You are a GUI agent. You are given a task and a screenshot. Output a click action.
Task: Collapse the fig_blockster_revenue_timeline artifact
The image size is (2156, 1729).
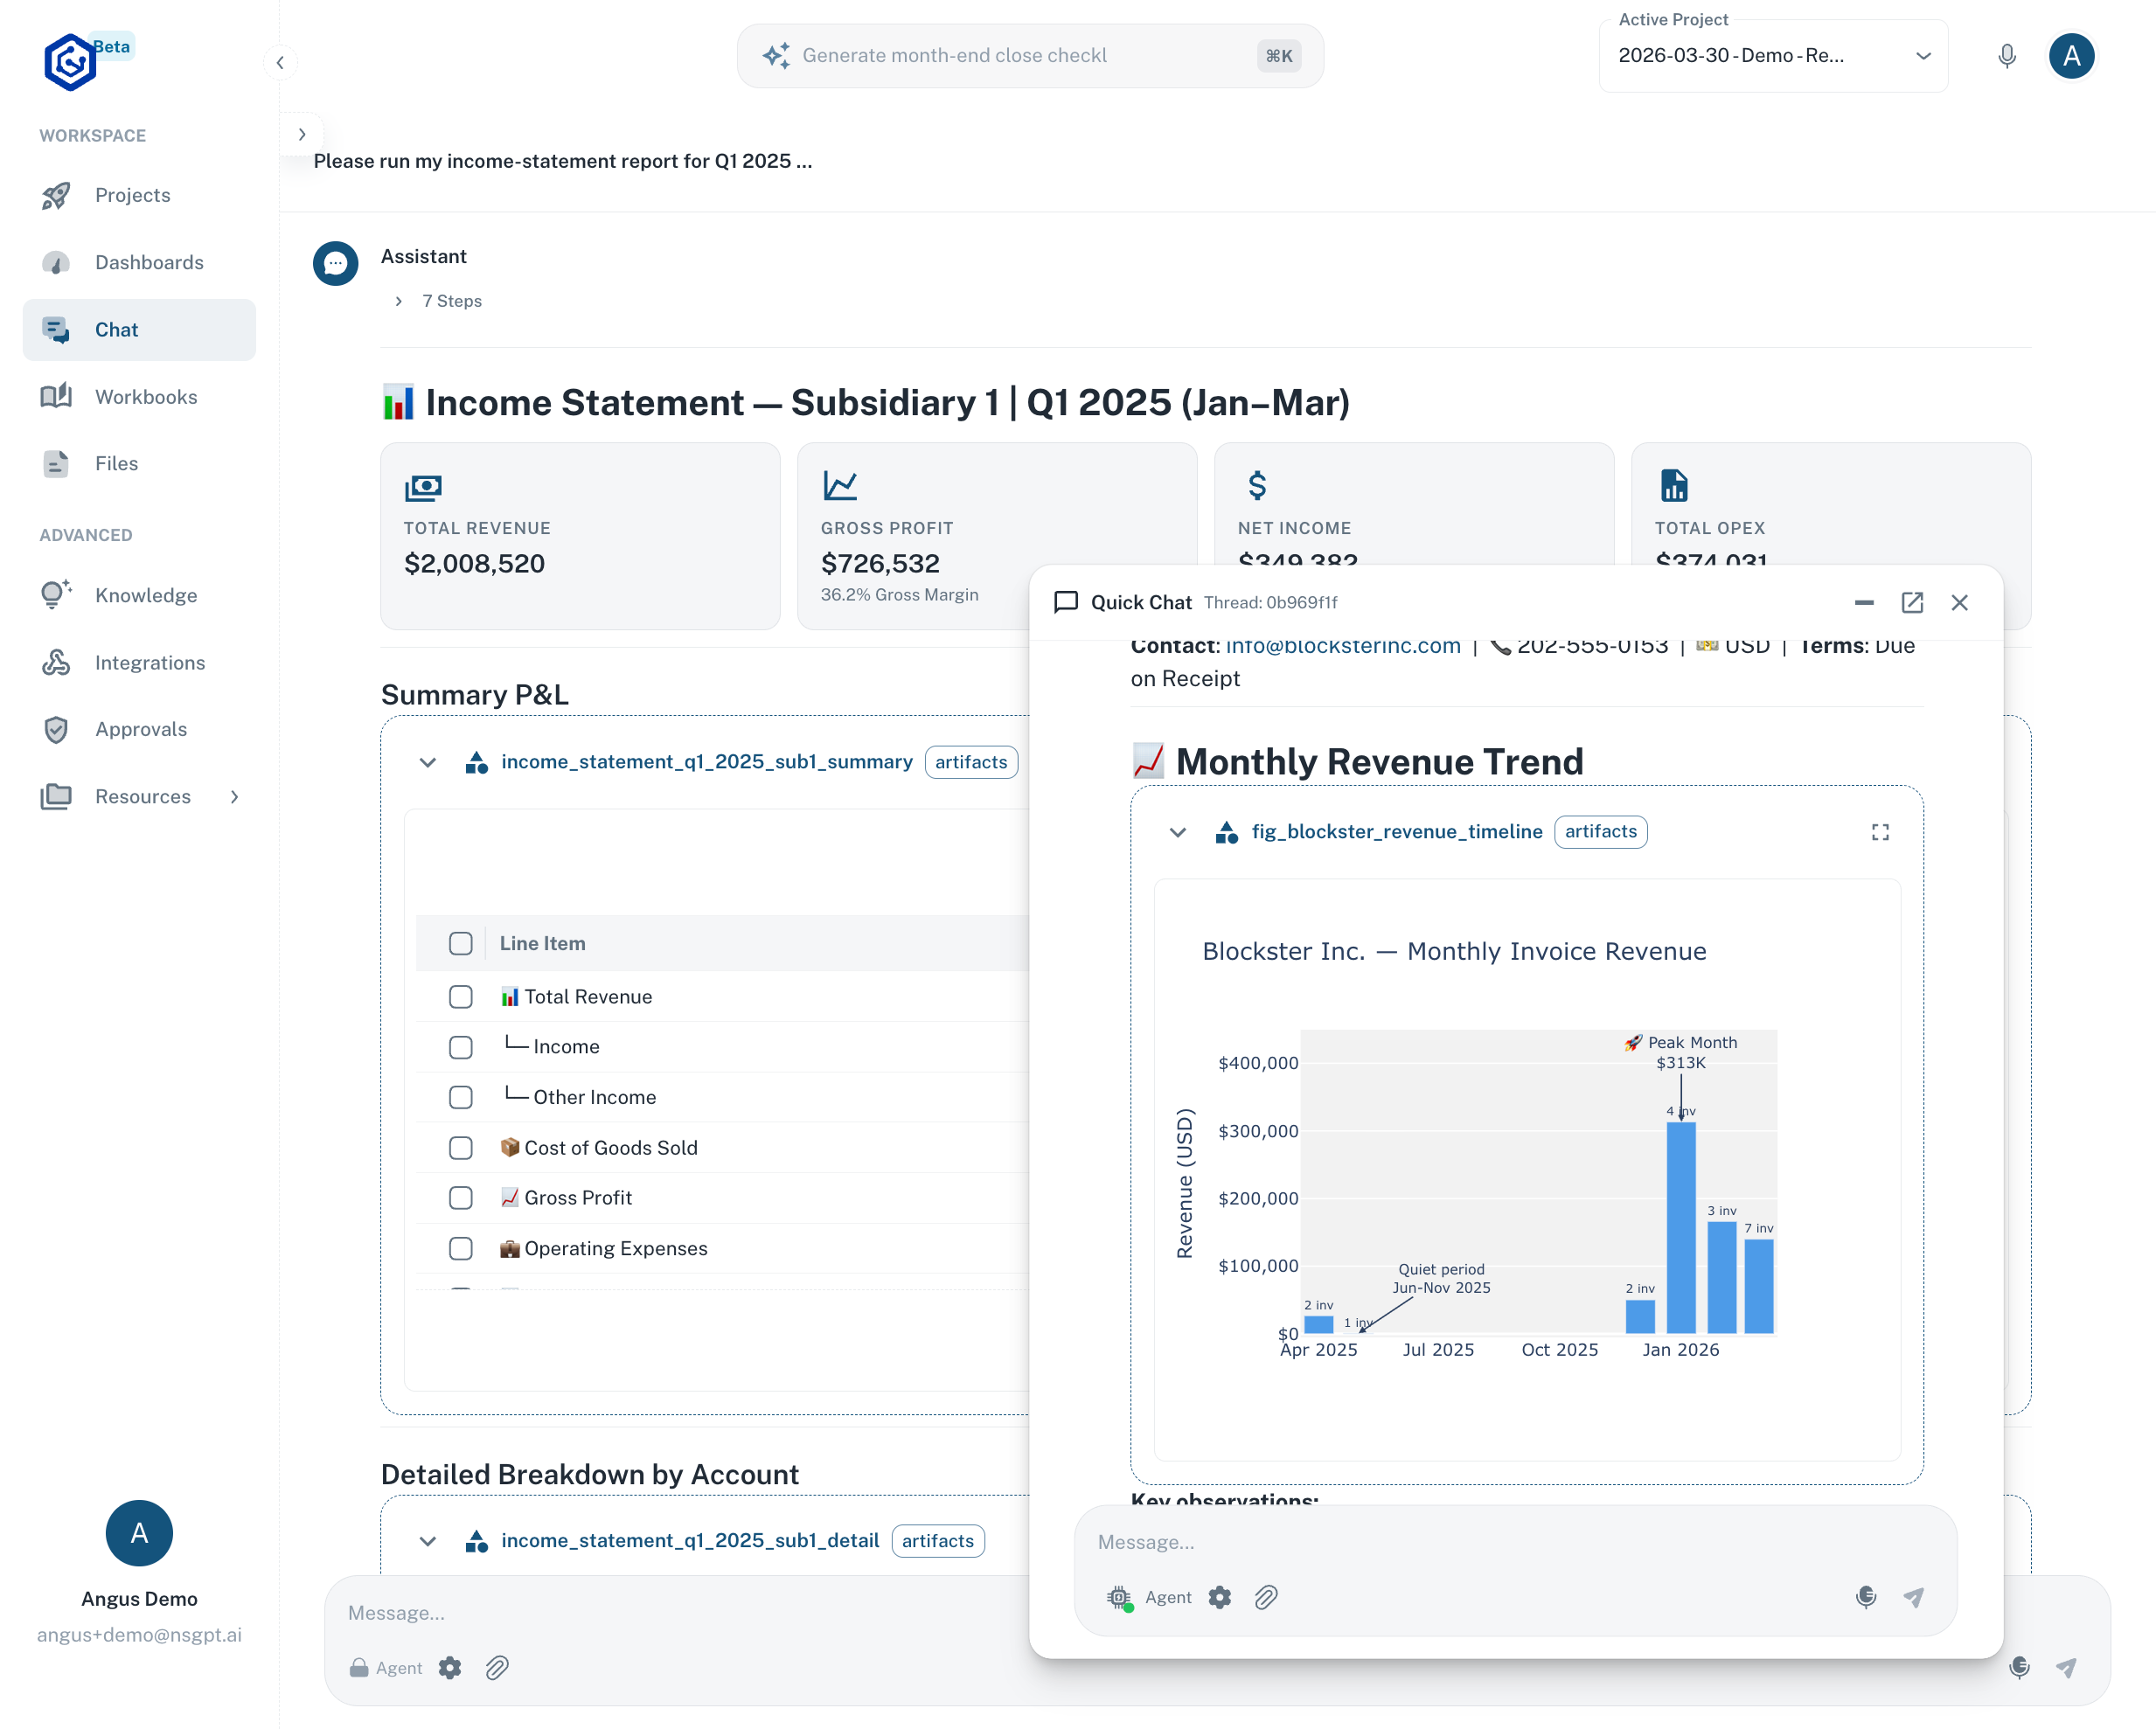1177,832
